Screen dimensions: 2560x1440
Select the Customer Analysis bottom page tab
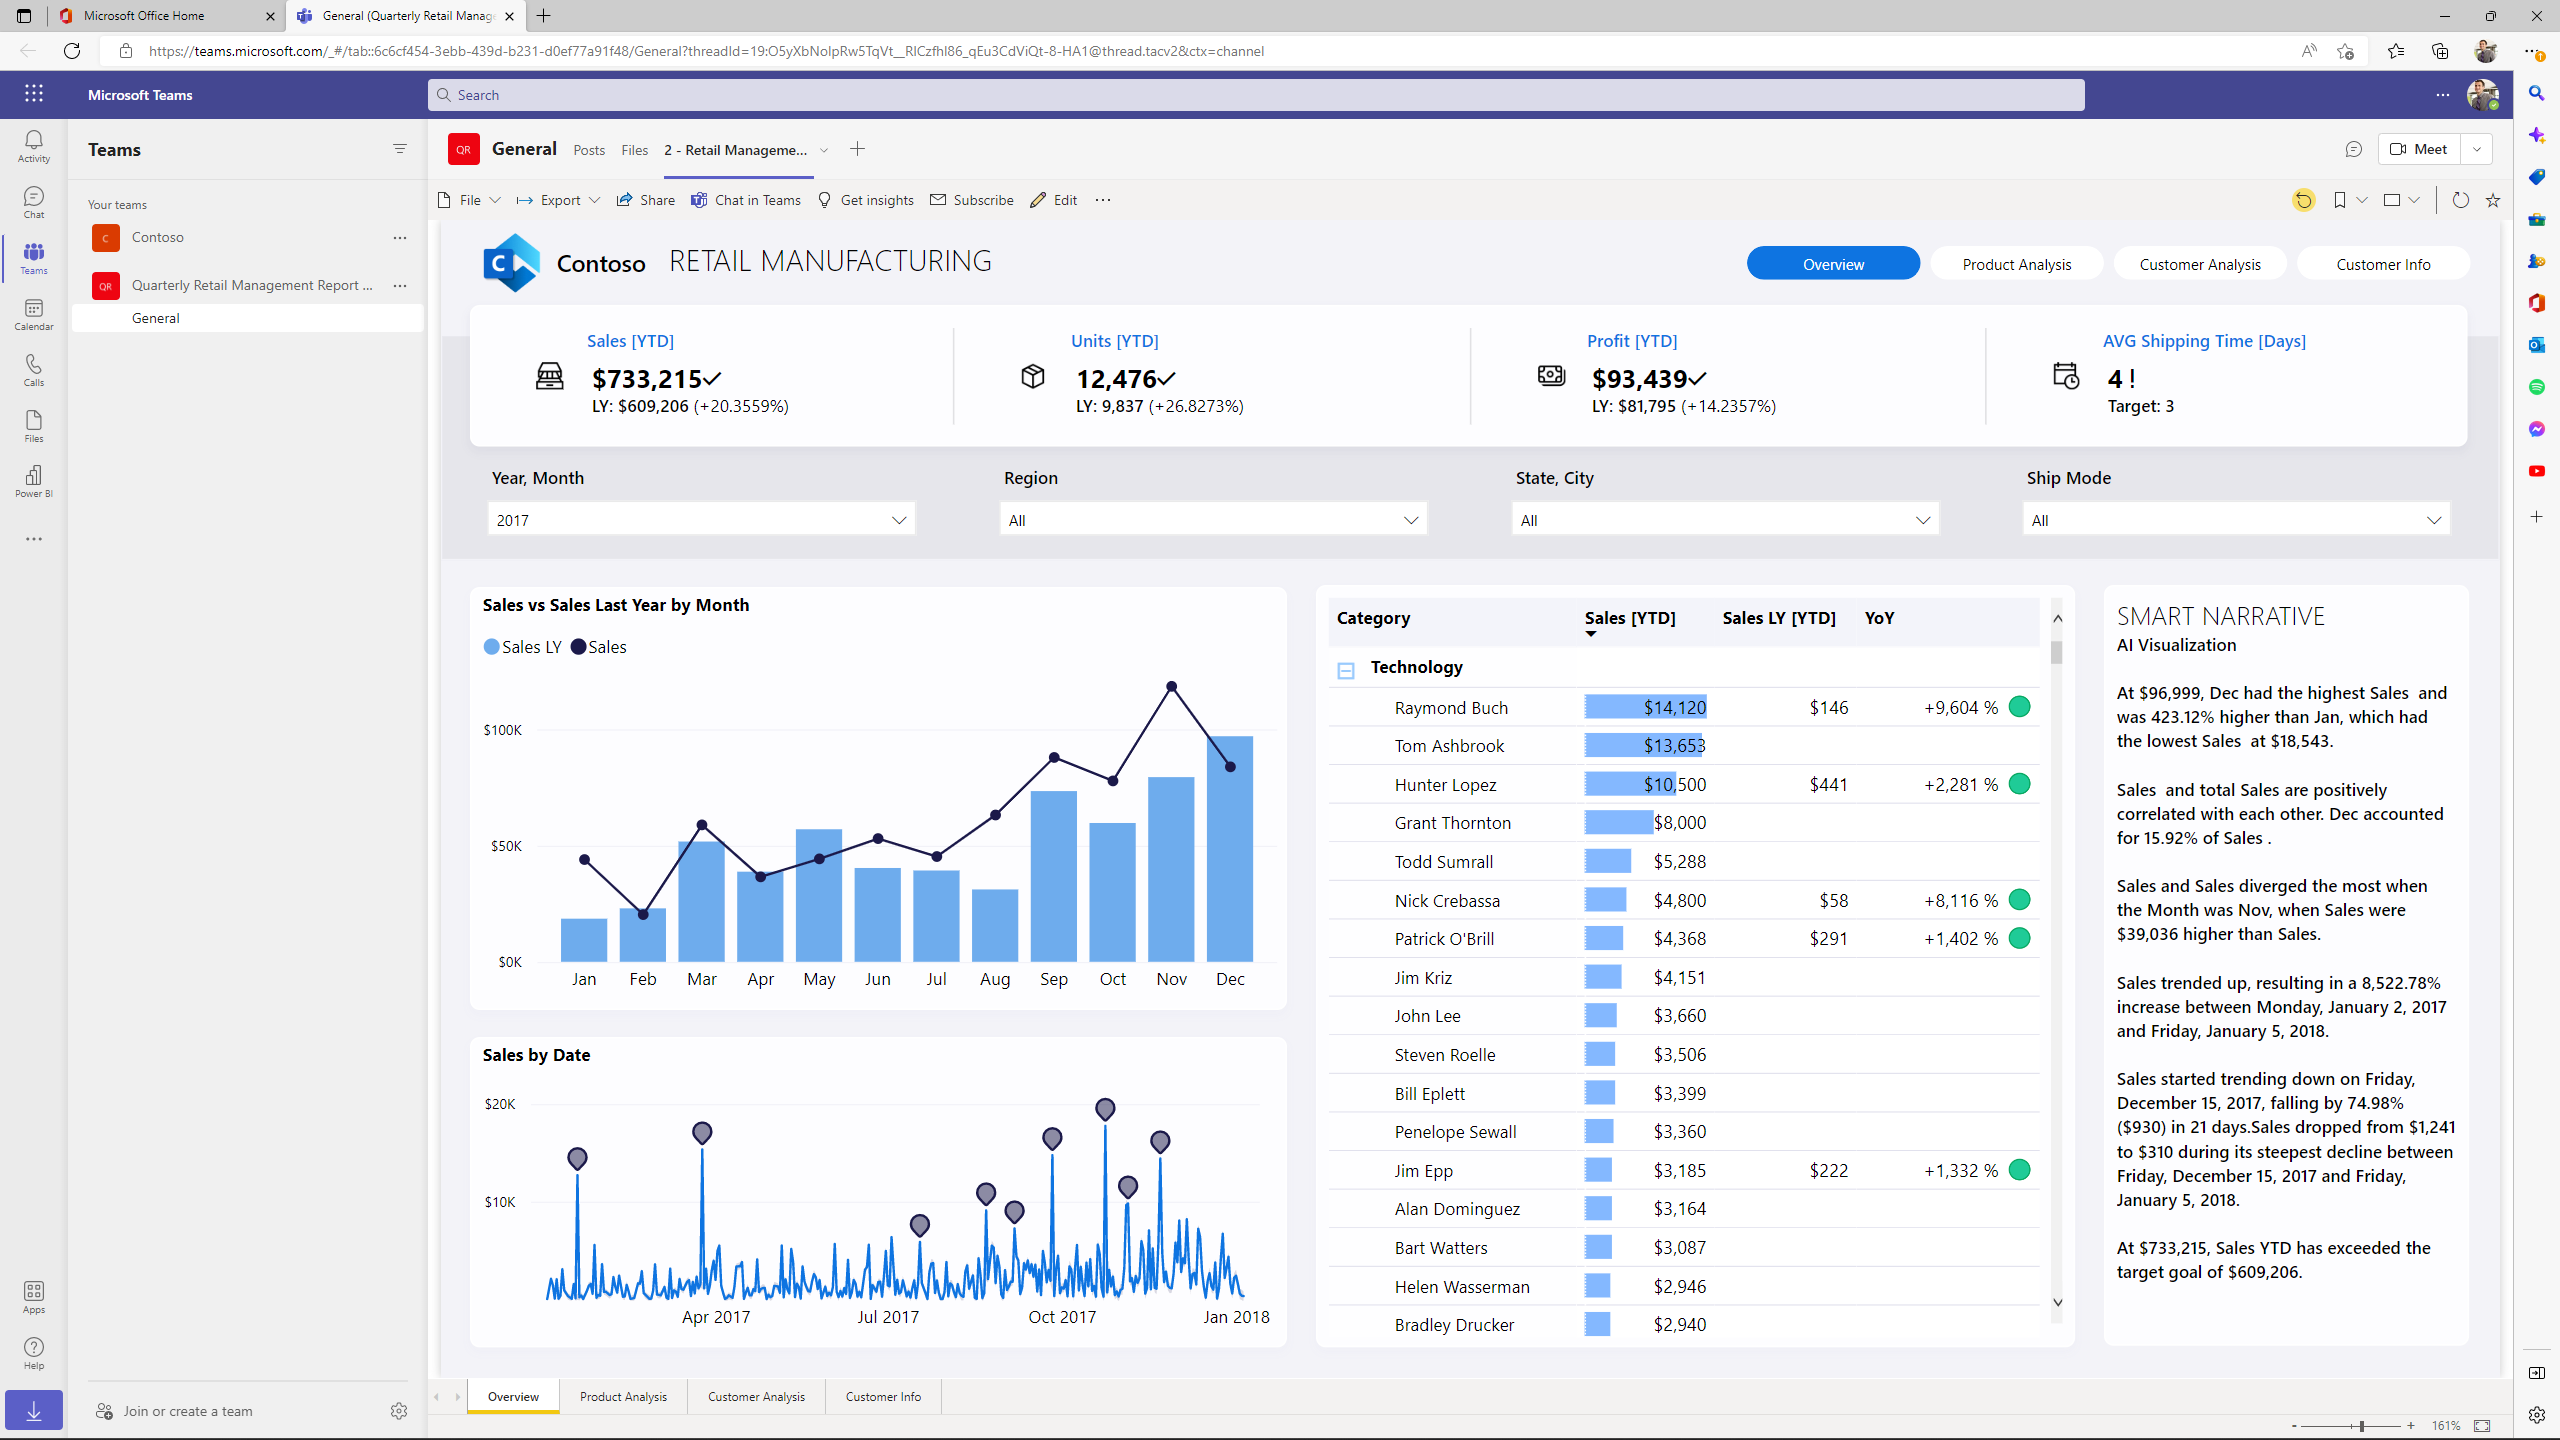pyautogui.click(x=756, y=1397)
